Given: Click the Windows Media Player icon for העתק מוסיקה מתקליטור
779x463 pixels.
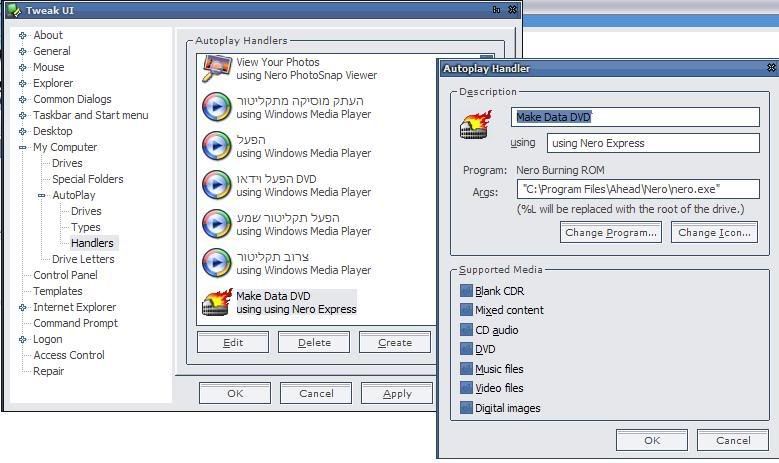Looking at the screenshot, I should coord(217,107).
